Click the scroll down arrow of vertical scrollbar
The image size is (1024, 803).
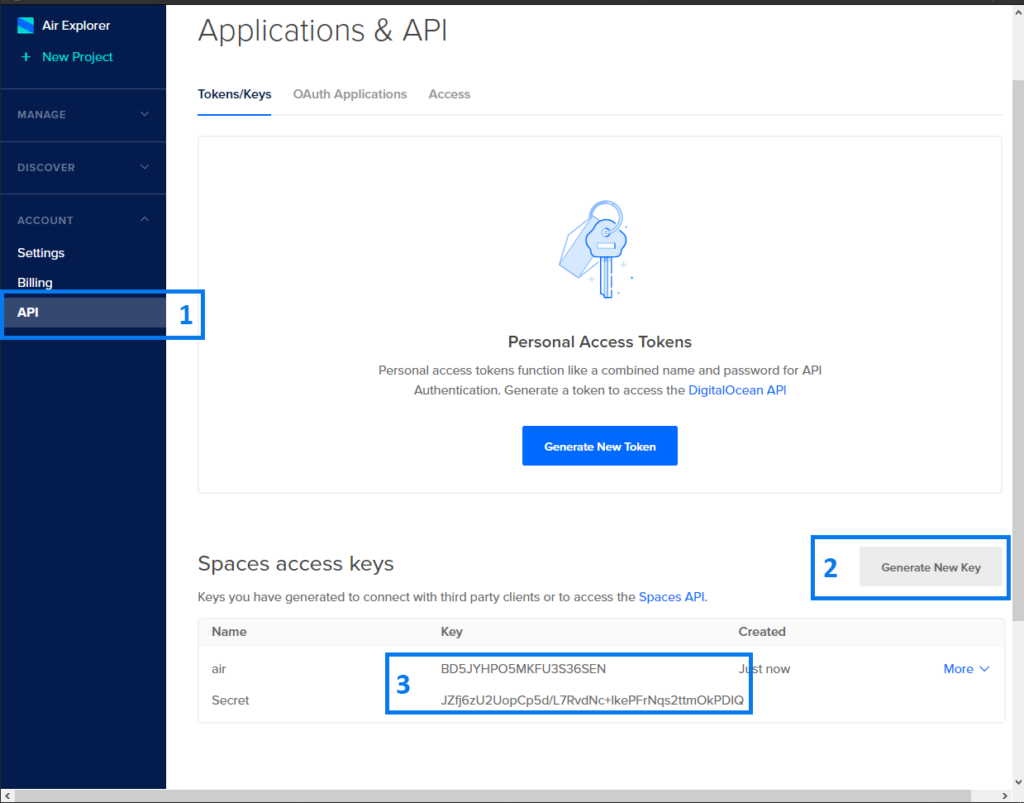pyautogui.click(x=1017, y=782)
